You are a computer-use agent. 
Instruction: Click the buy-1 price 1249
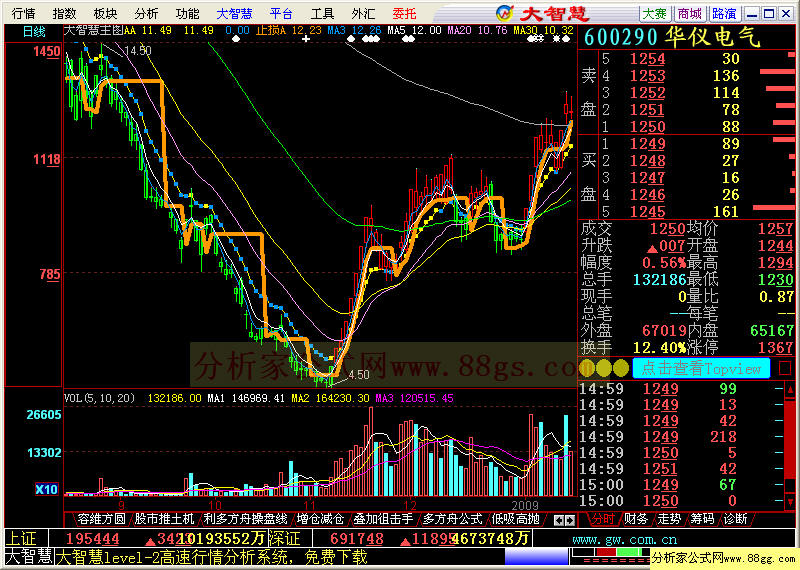647,144
